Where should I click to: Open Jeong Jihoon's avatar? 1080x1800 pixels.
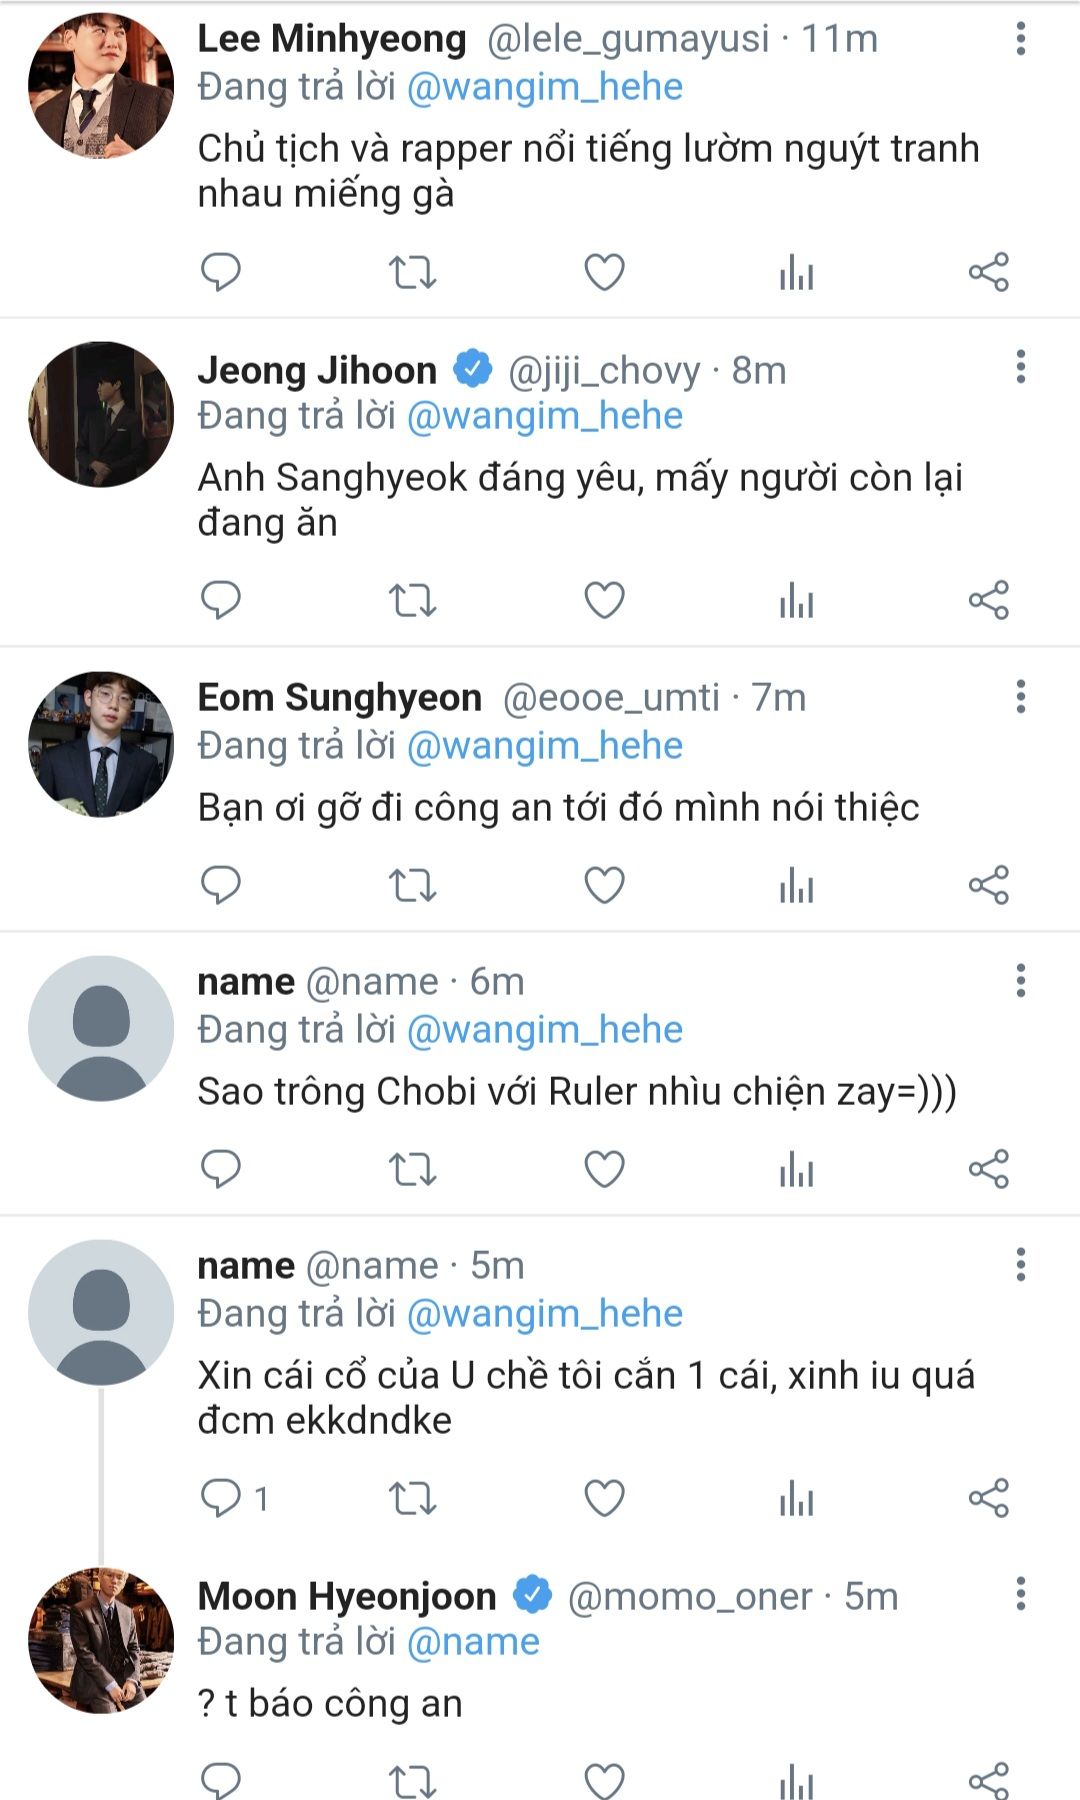[x=100, y=414]
